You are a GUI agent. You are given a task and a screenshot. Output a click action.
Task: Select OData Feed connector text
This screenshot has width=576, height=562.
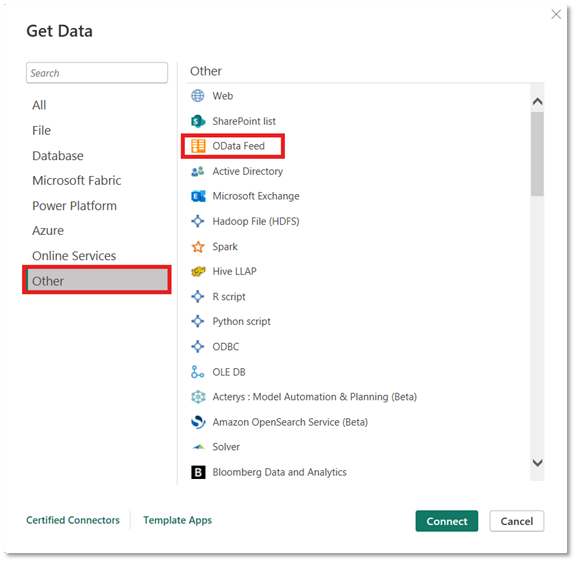point(238,146)
